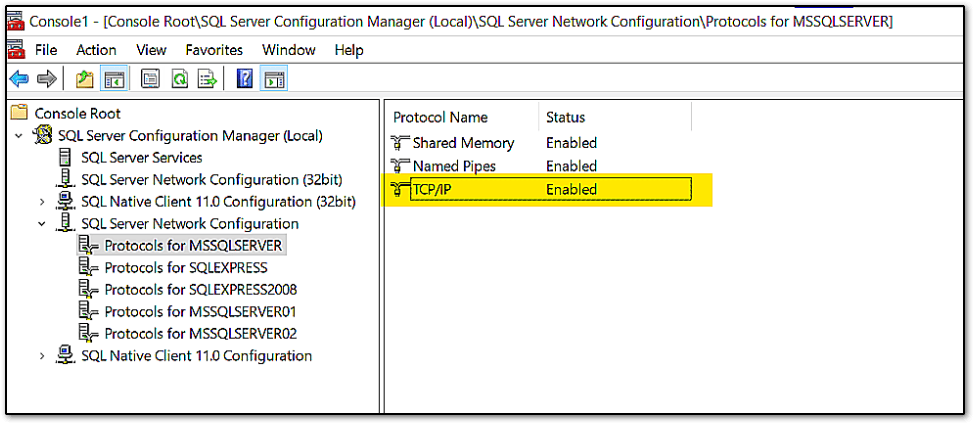Image resolution: width=974 pixels, height=424 pixels.
Task: Click the Back arrow toolbar icon
Action: tap(18, 78)
